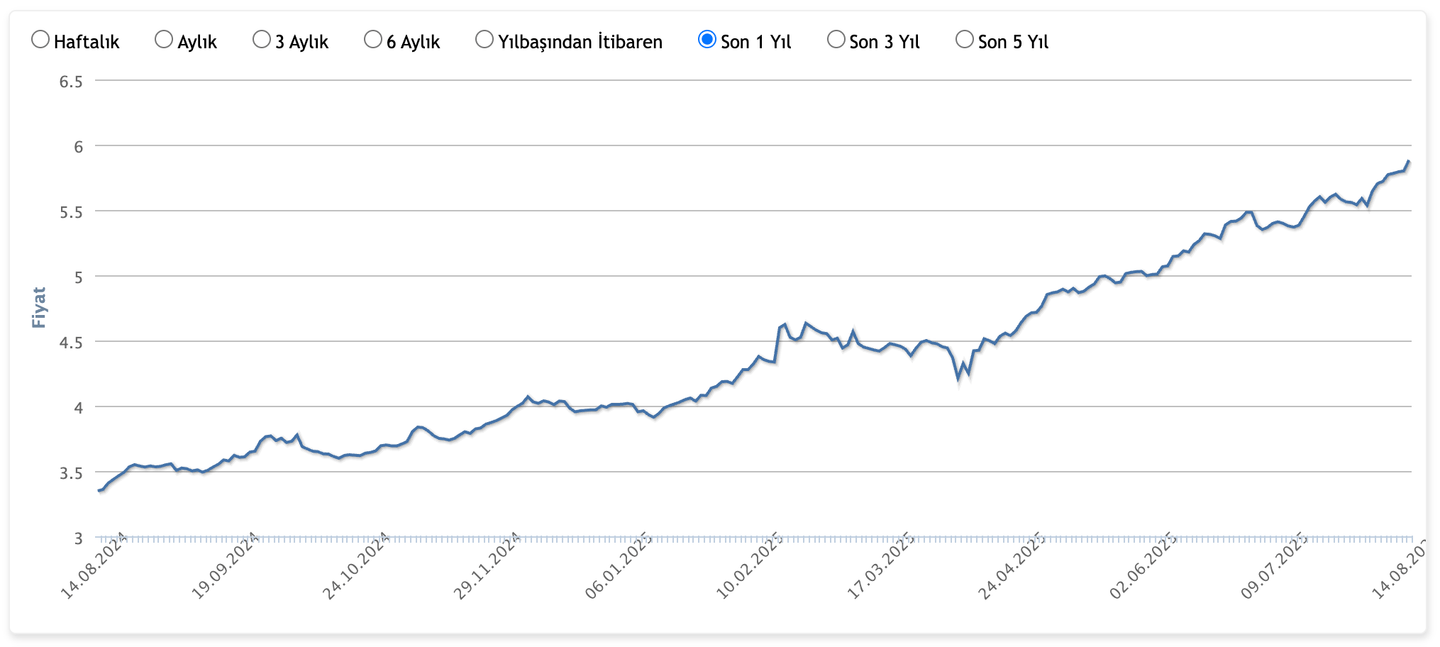
Task: Enable the 6 Aylık view
Action: (x=372, y=38)
